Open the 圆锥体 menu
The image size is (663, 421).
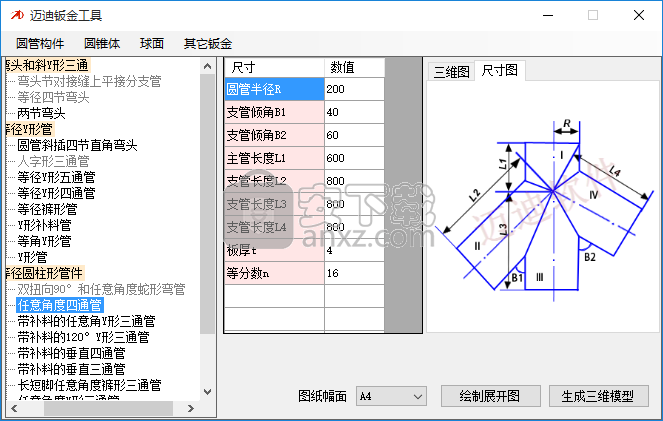tap(102, 44)
